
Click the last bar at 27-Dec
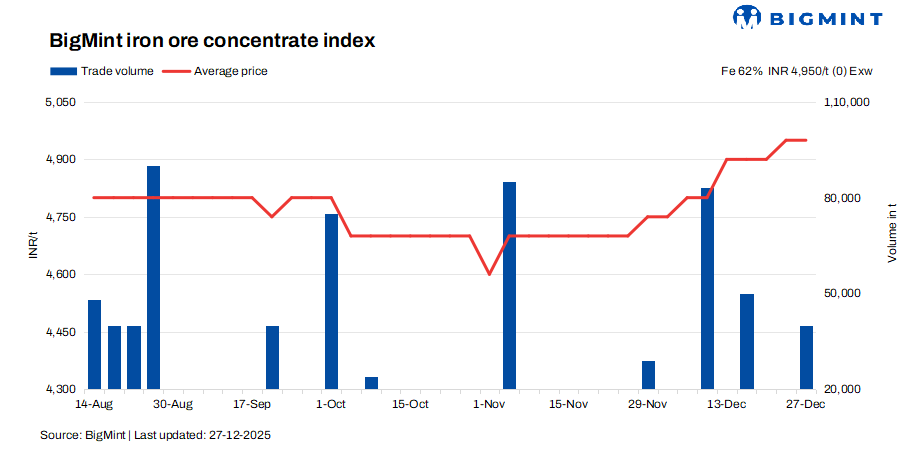click(806, 357)
